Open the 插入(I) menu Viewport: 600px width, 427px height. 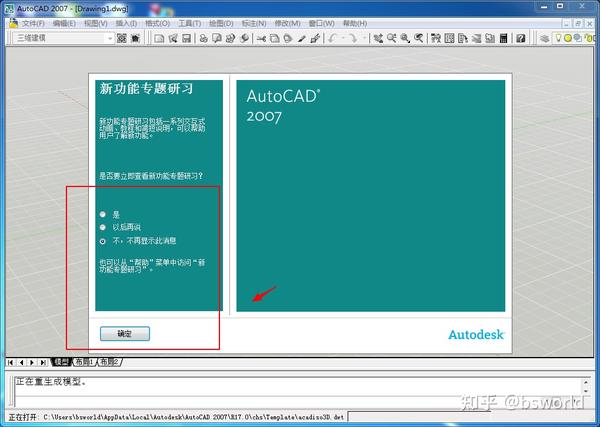coord(126,24)
